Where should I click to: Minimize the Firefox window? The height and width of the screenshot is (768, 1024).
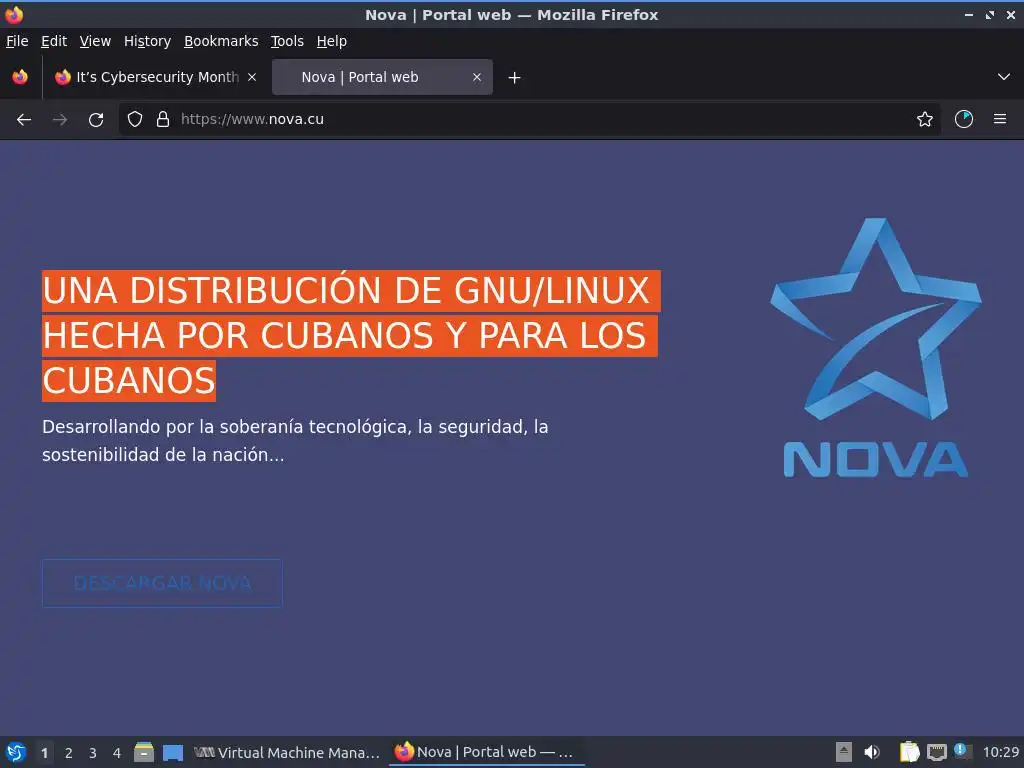point(969,14)
